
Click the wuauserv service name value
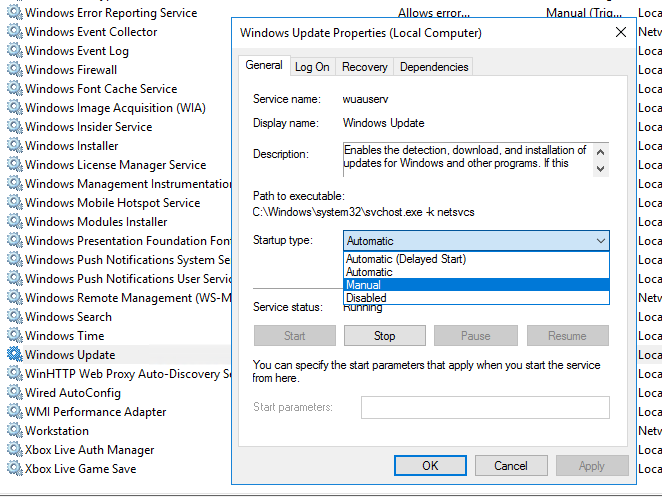coord(365,99)
